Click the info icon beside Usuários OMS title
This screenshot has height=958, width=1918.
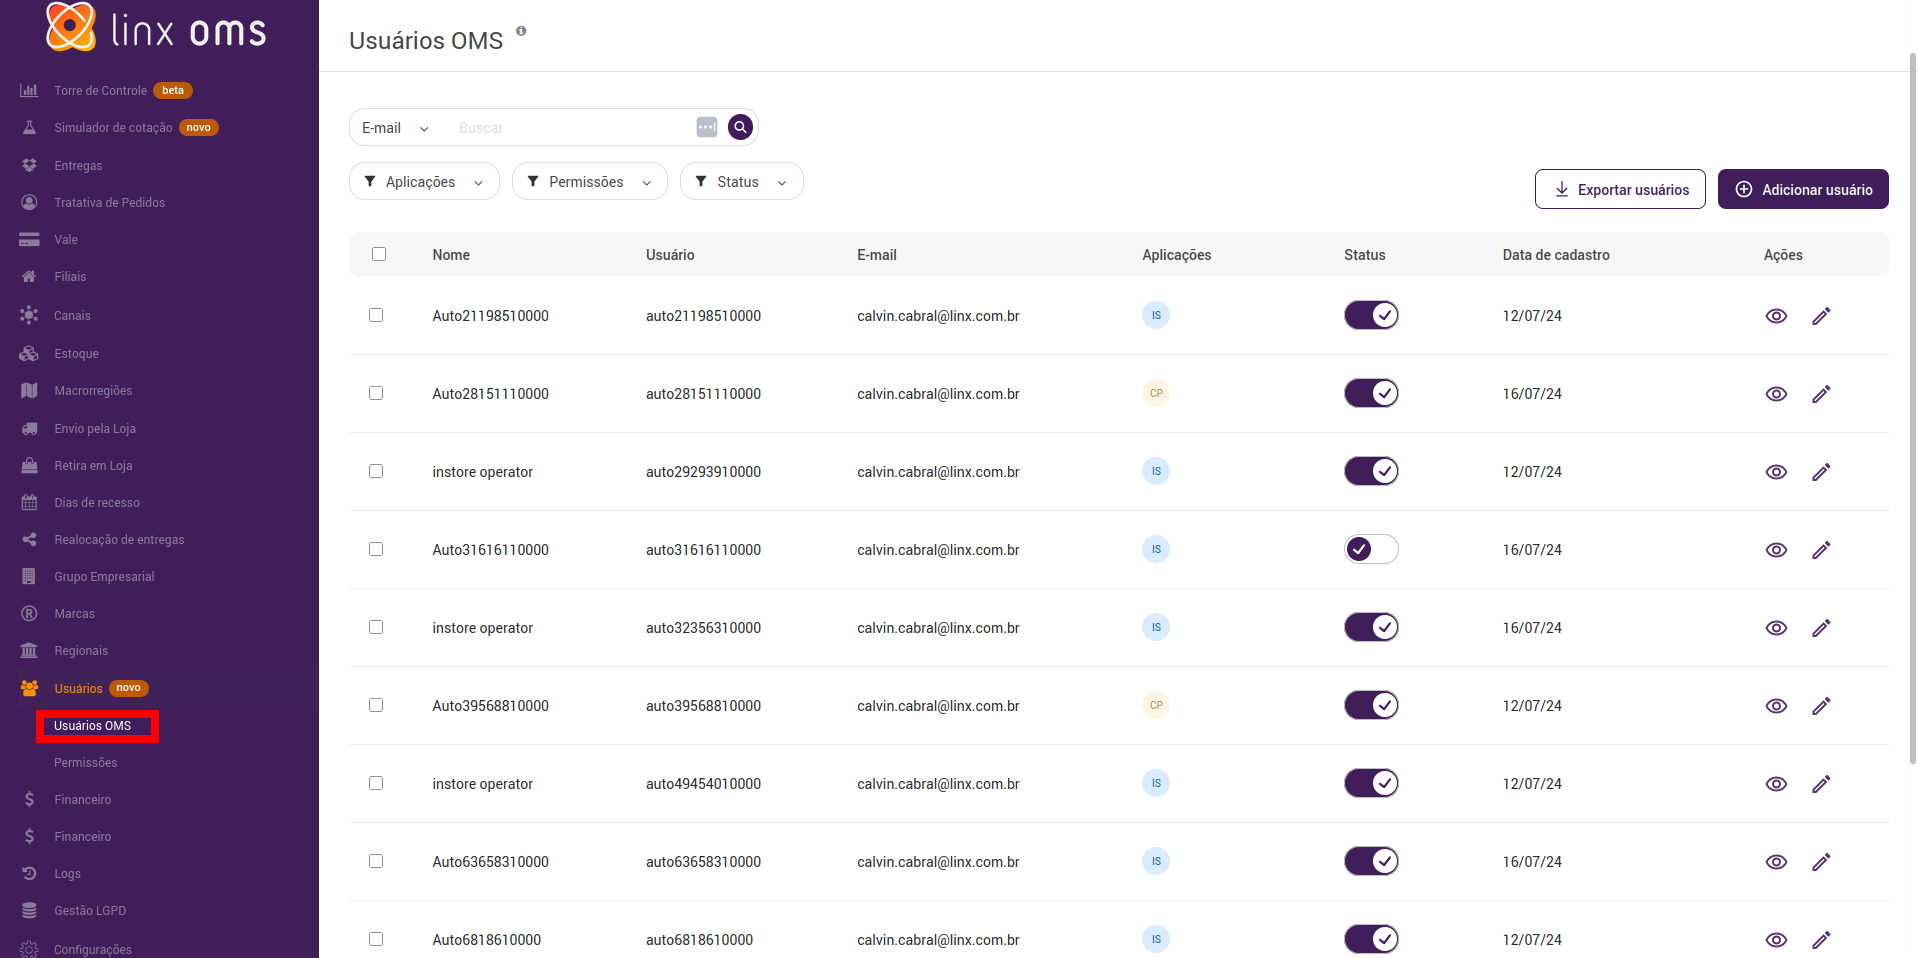click(x=521, y=31)
